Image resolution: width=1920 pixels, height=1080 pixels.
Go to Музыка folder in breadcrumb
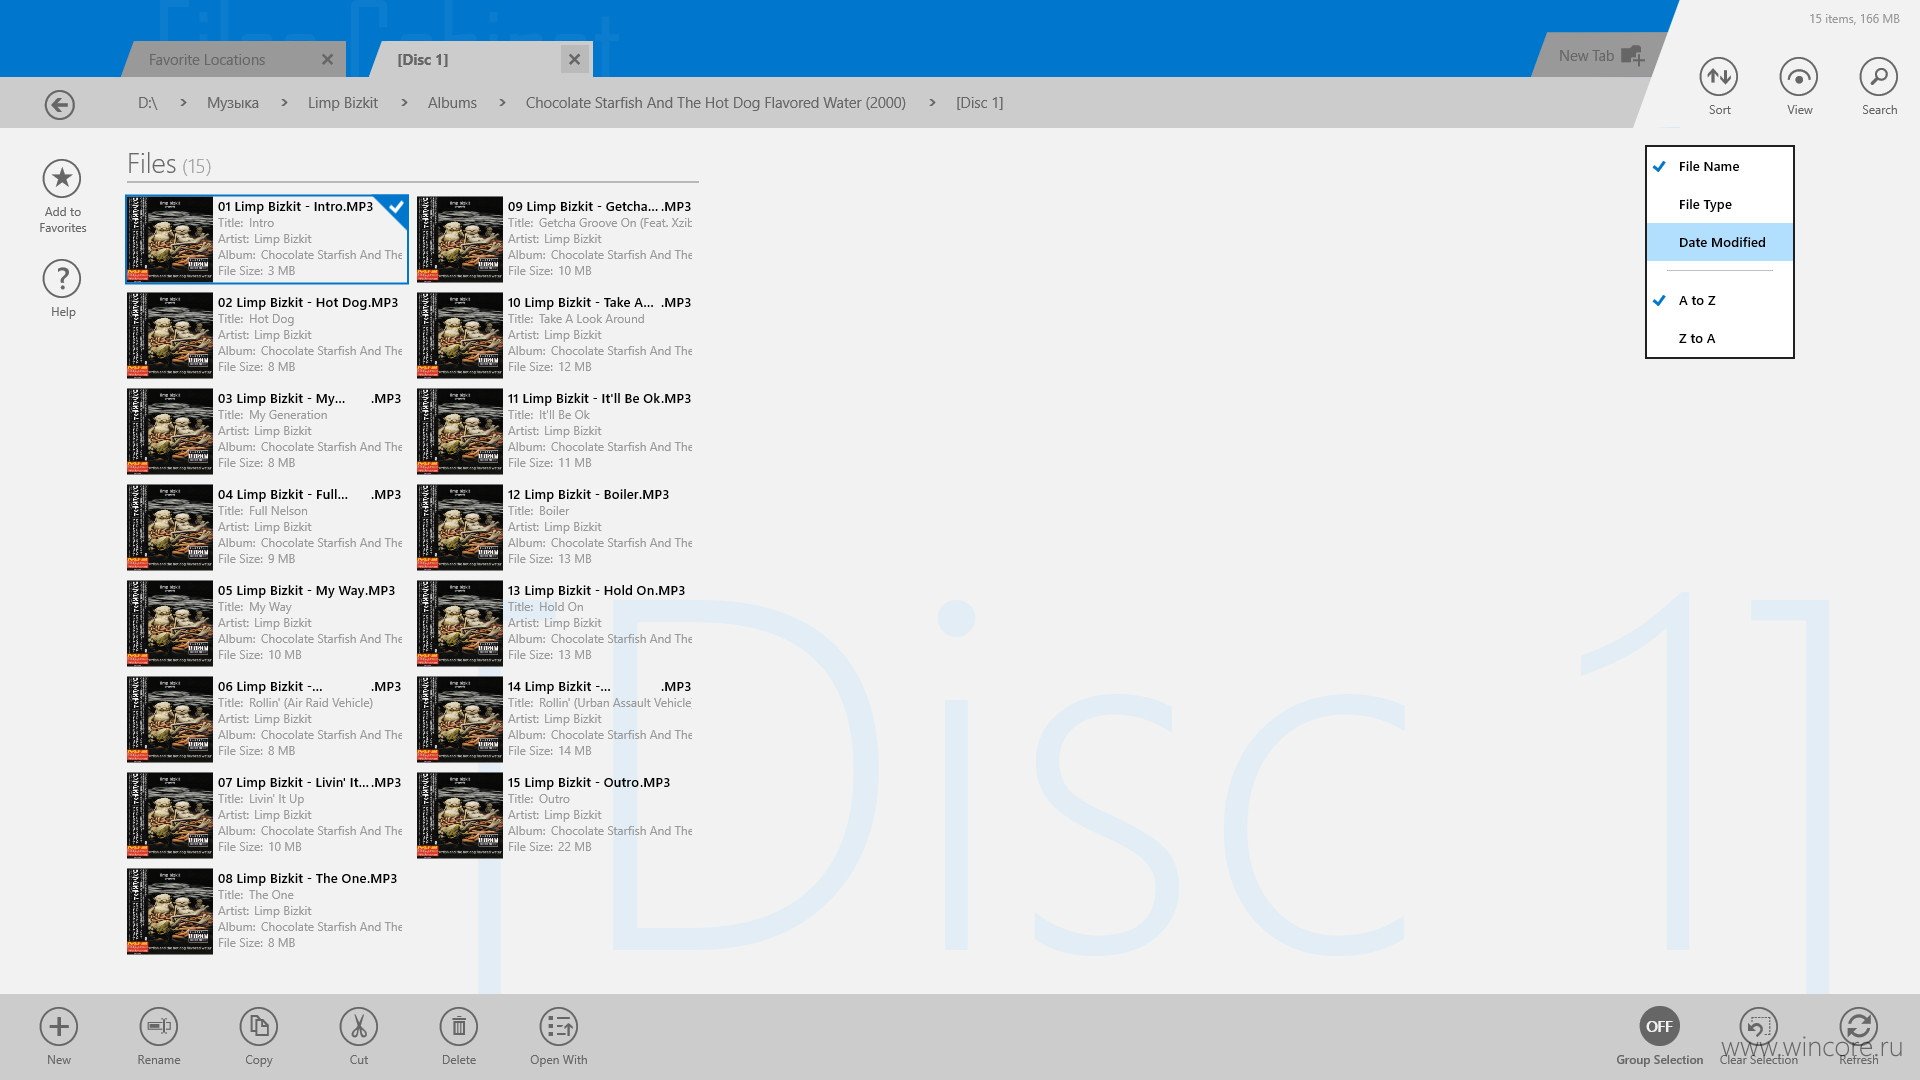233,103
